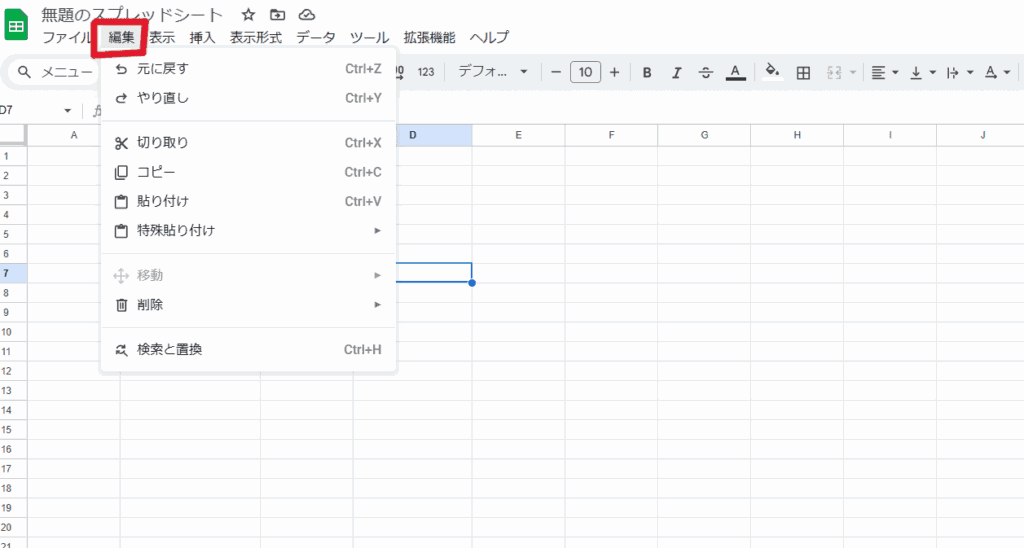Select the row 7 header
The height and width of the screenshot is (548, 1024).
[13, 273]
